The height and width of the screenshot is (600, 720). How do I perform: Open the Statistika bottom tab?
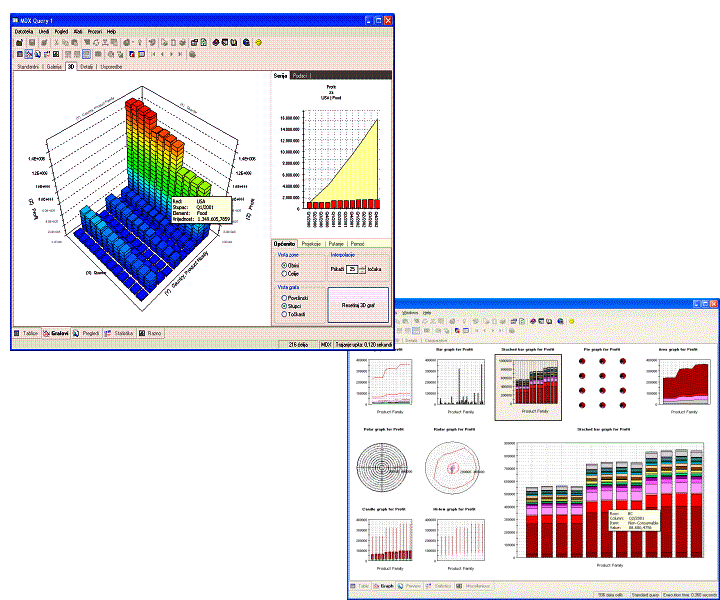[x=119, y=333]
